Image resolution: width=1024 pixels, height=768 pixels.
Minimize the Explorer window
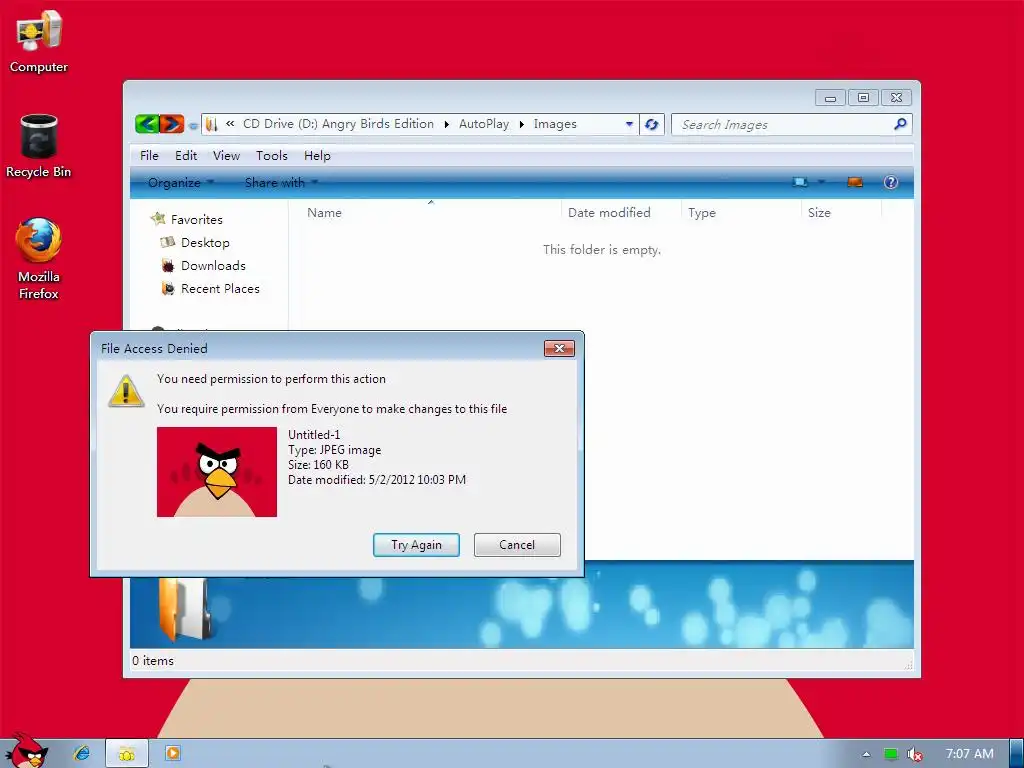coord(830,98)
